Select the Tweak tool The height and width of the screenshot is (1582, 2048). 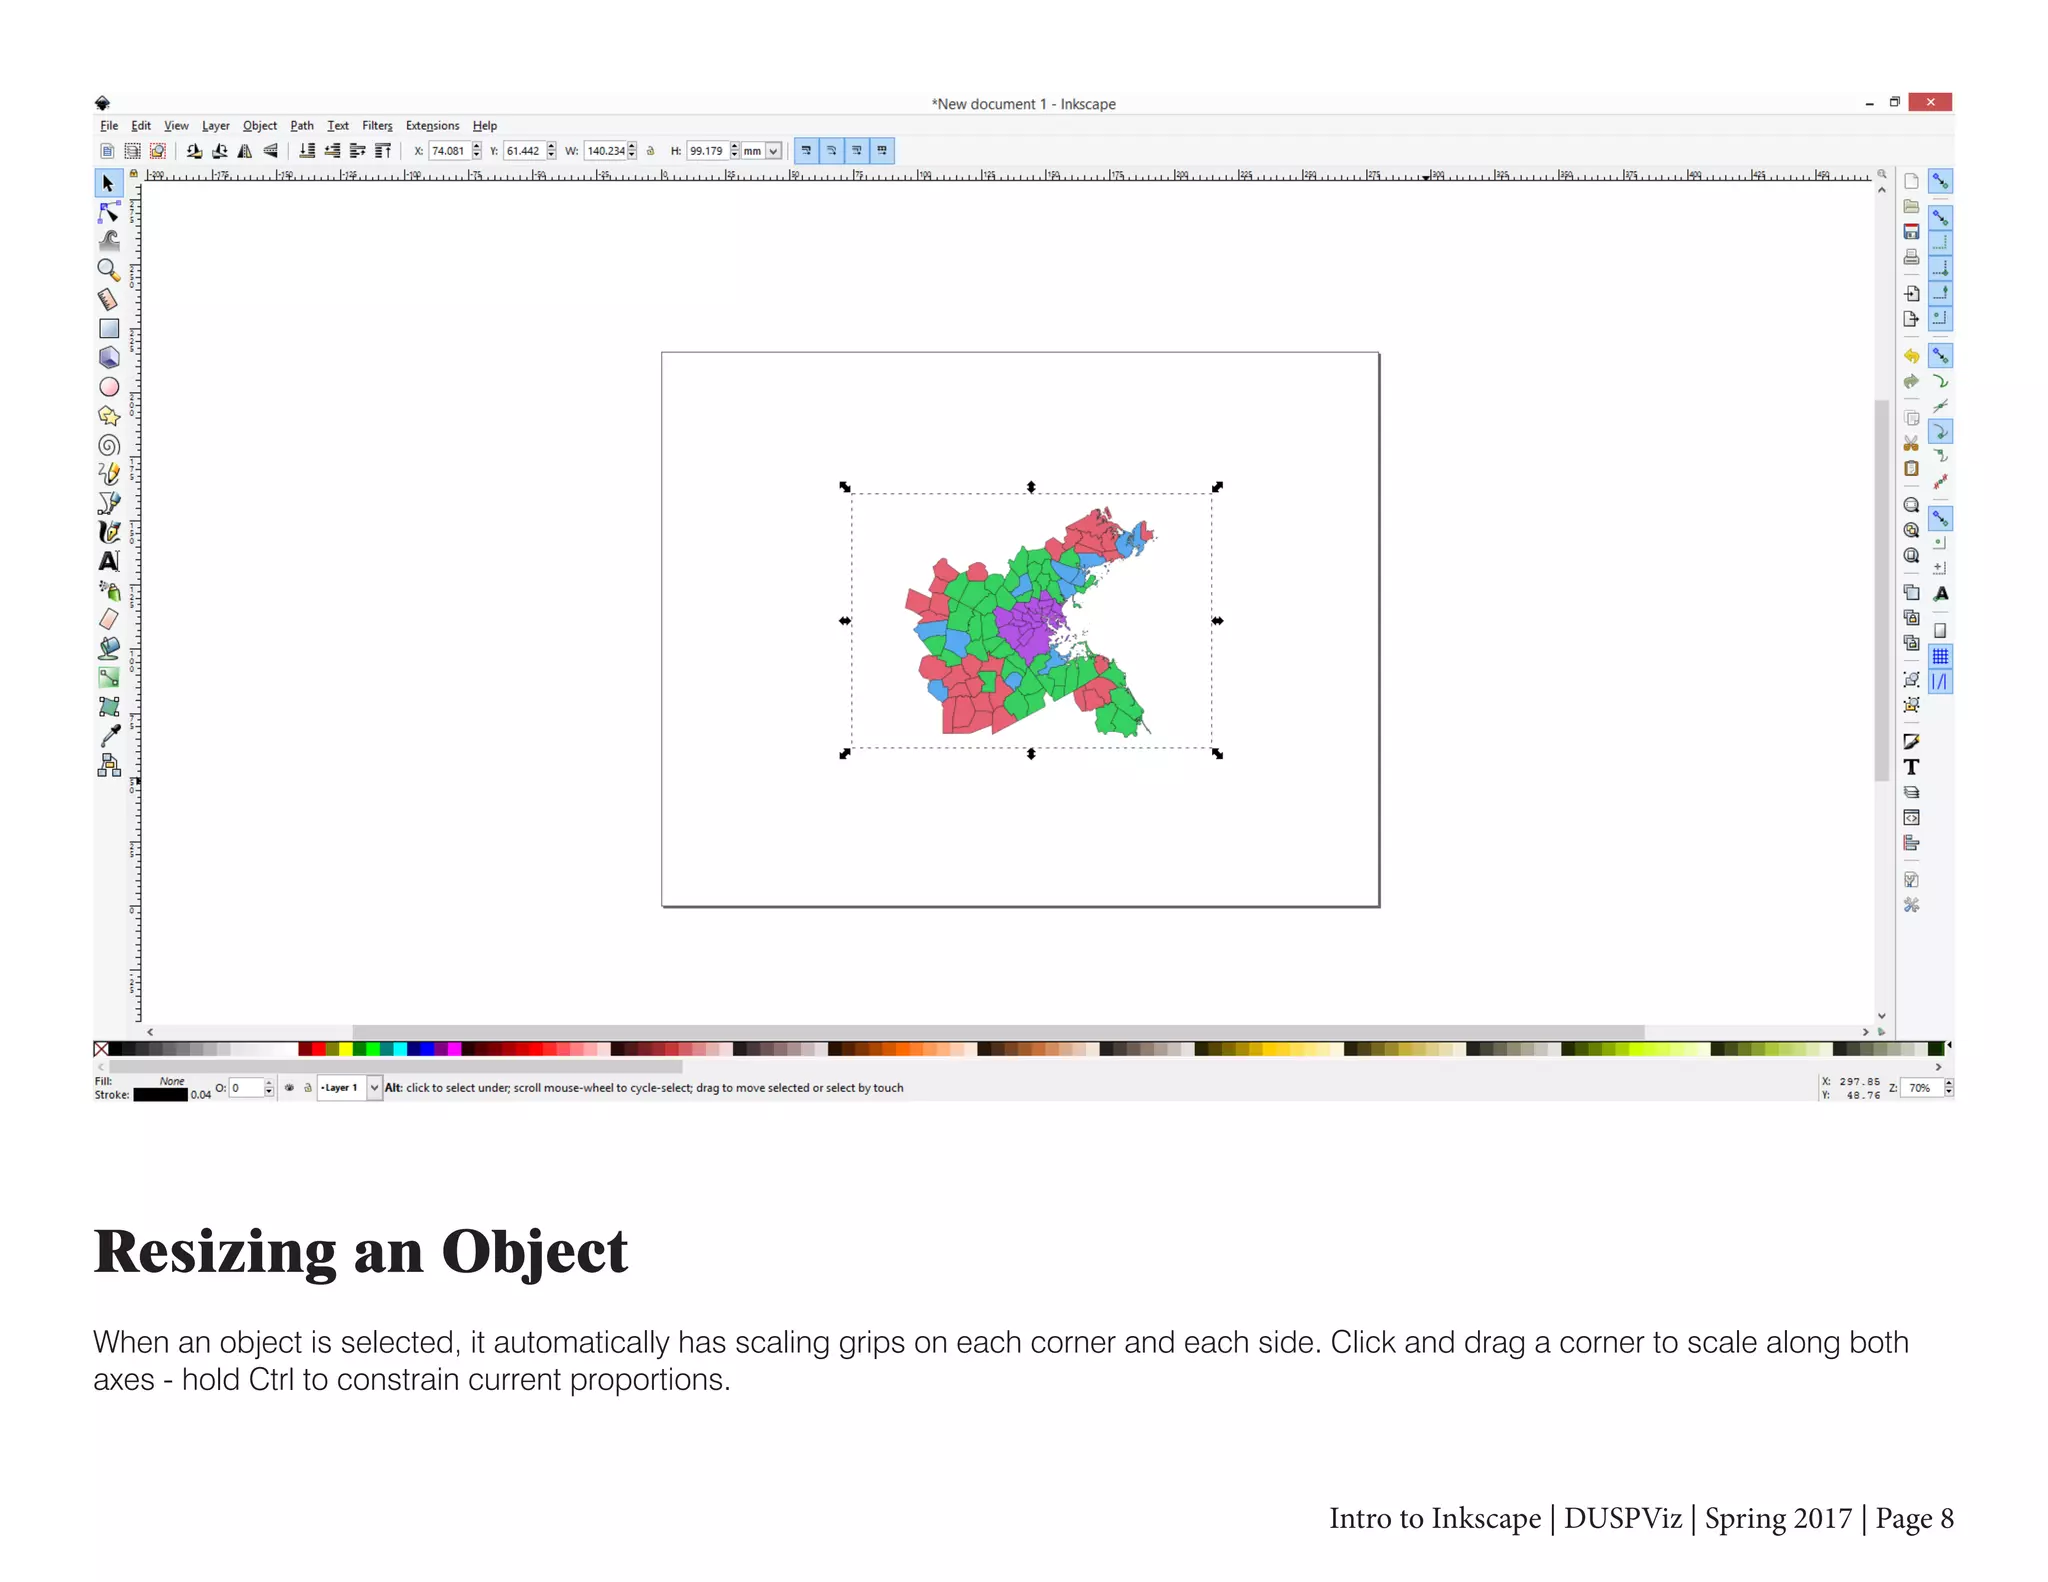click(x=108, y=241)
